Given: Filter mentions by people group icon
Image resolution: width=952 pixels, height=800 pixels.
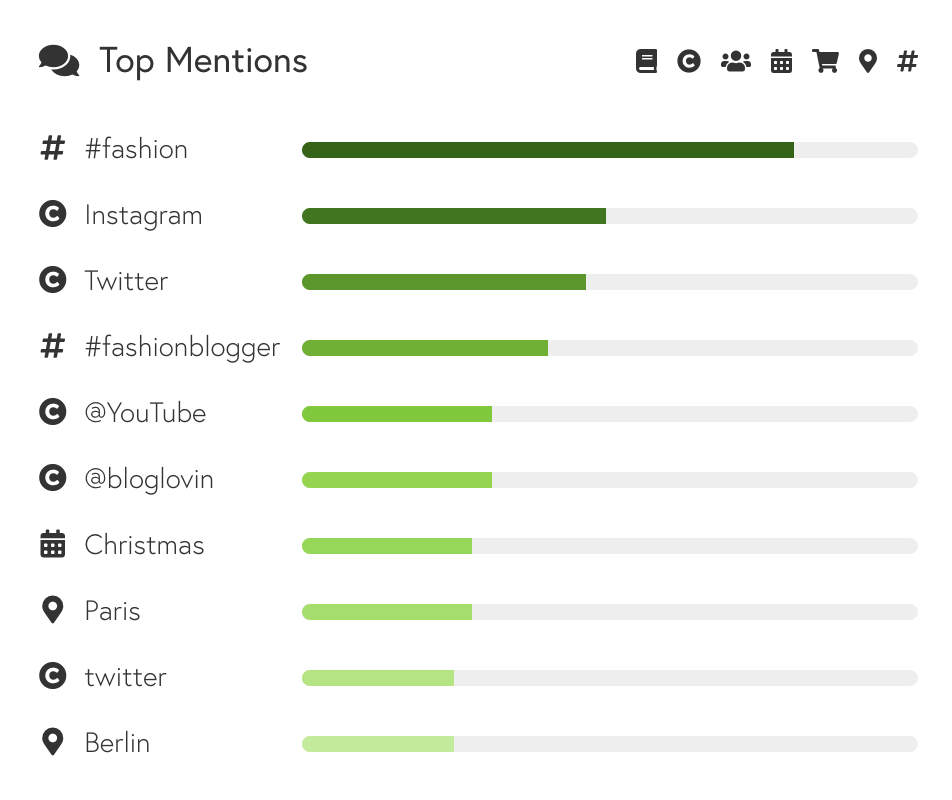Looking at the screenshot, I should point(736,61).
